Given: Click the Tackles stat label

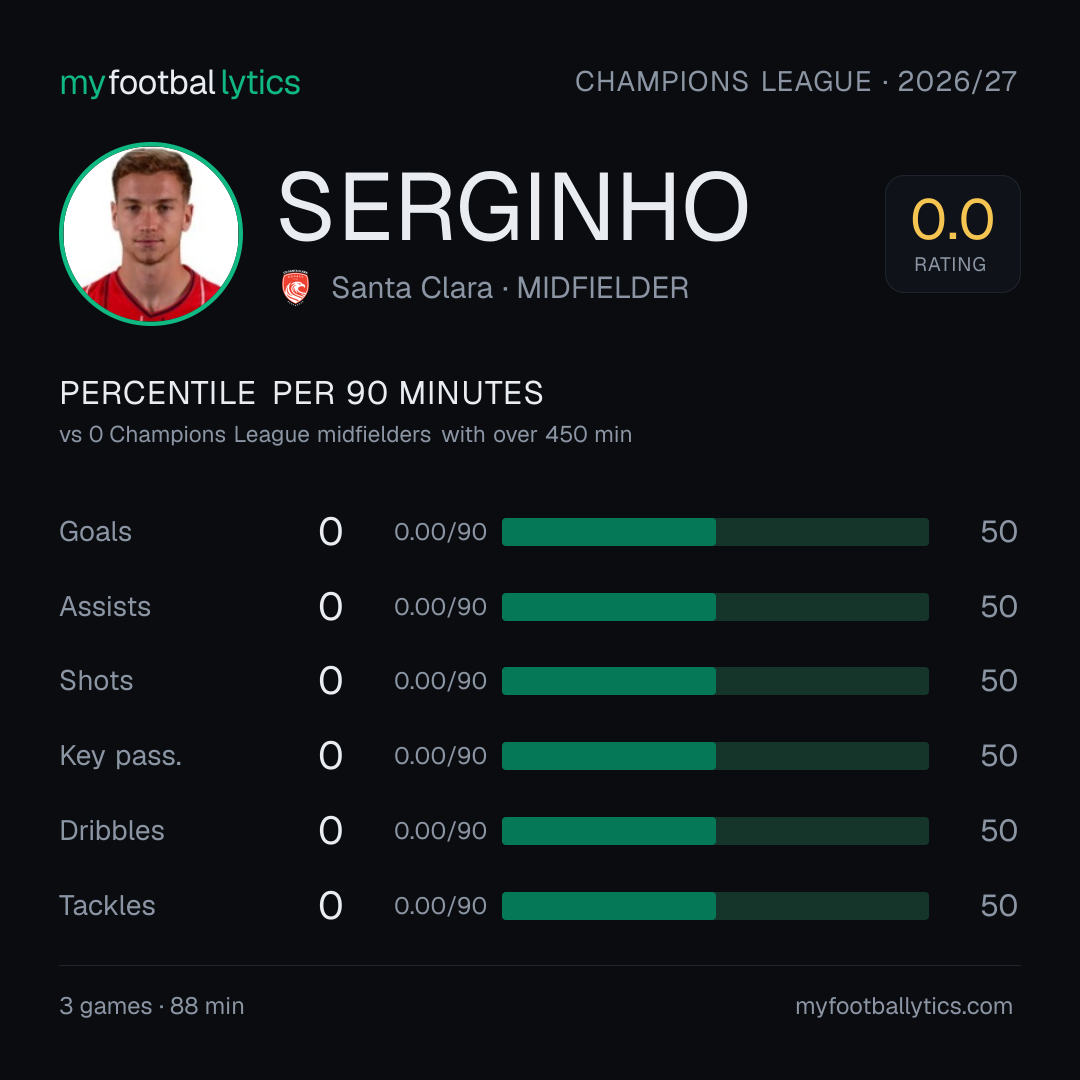Looking at the screenshot, I should click(107, 906).
